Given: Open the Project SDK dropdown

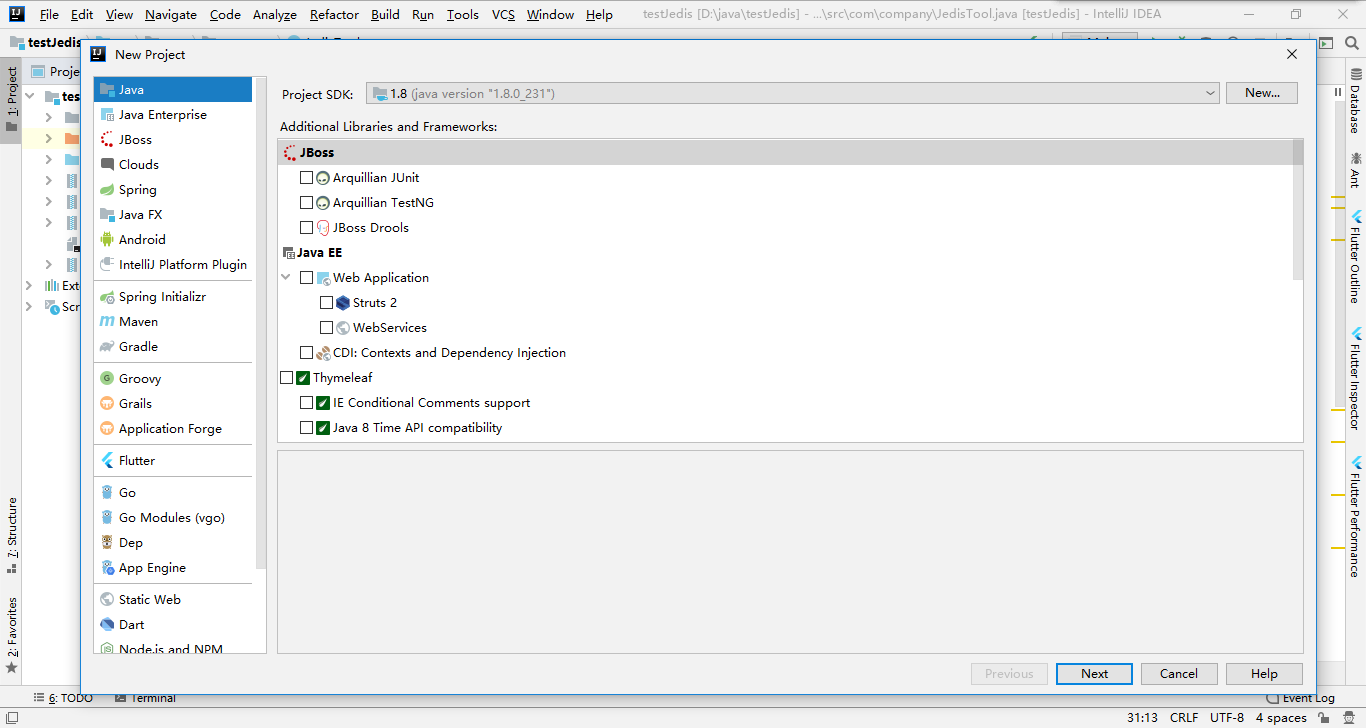Looking at the screenshot, I should pos(1210,92).
